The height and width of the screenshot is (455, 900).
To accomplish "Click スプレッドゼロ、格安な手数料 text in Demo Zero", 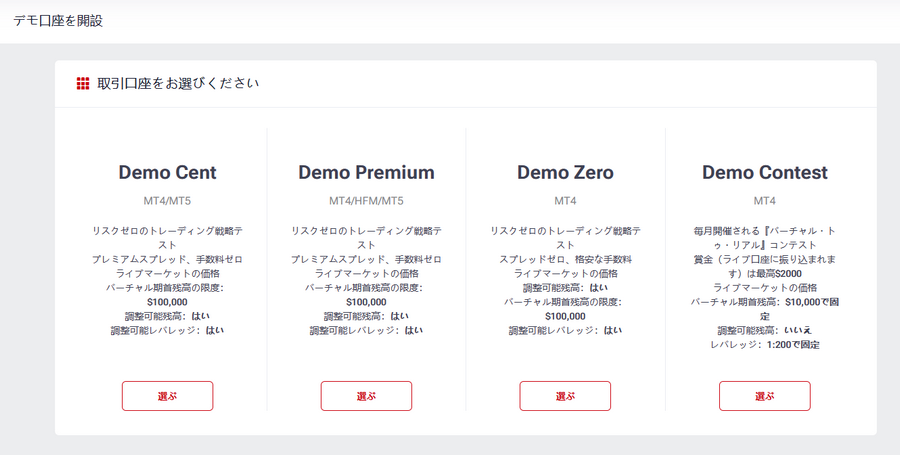I will [565, 259].
